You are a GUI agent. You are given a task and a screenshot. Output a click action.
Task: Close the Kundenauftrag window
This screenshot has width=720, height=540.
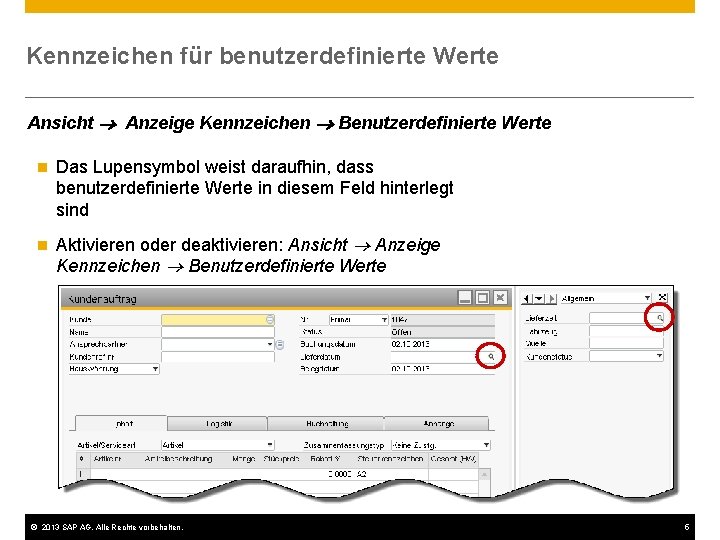pyautogui.click(x=500, y=298)
